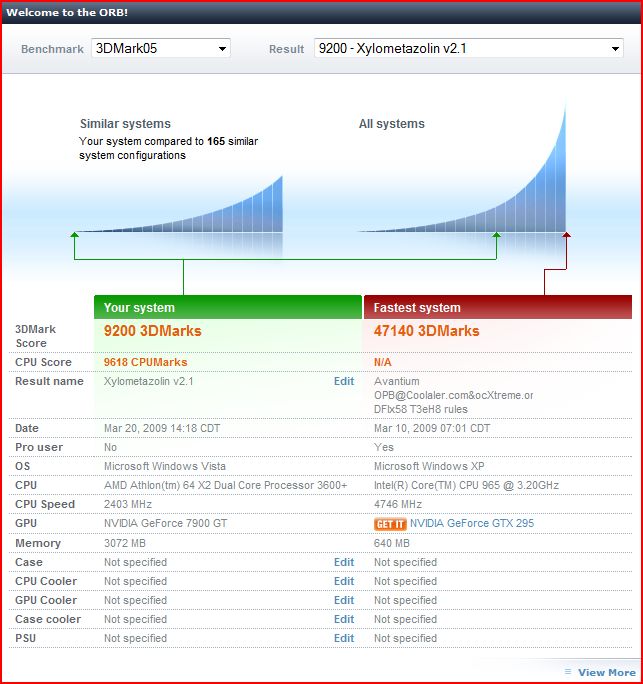Click Microsoft Windows Vista OS value
643x684 pixels.
pos(165,466)
